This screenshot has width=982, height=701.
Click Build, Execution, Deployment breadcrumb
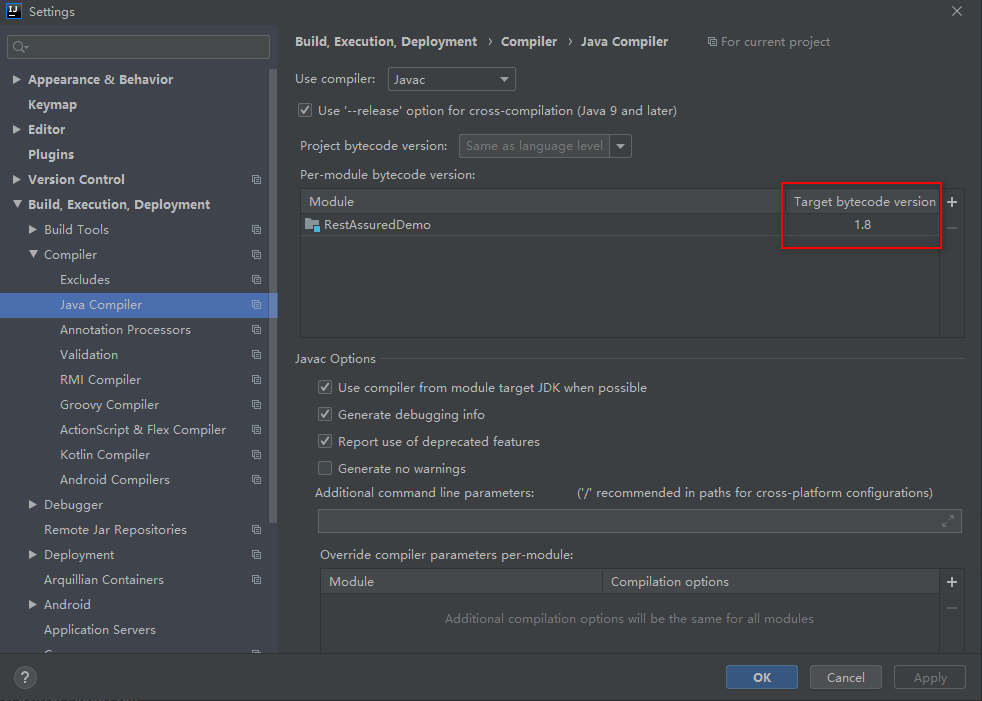point(386,41)
